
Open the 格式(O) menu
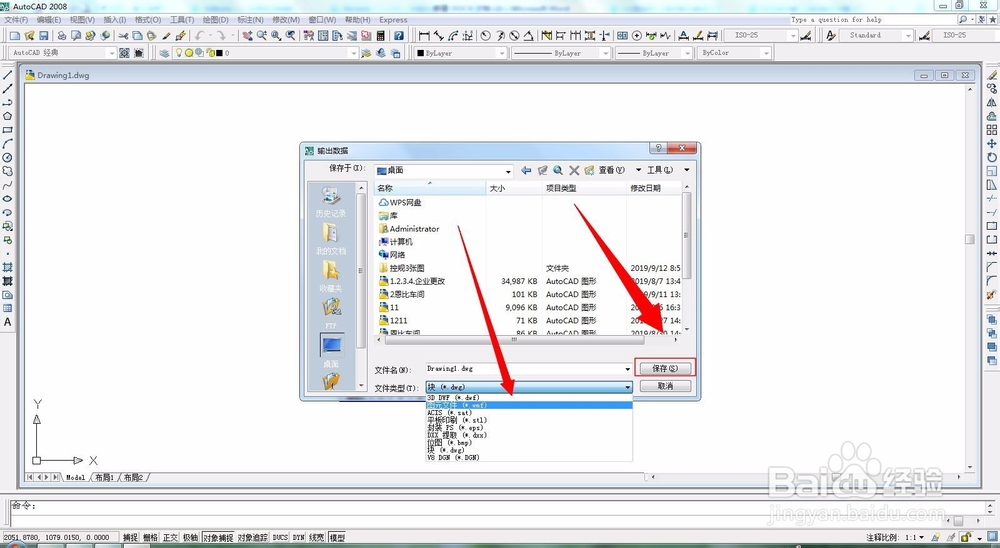[147, 20]
